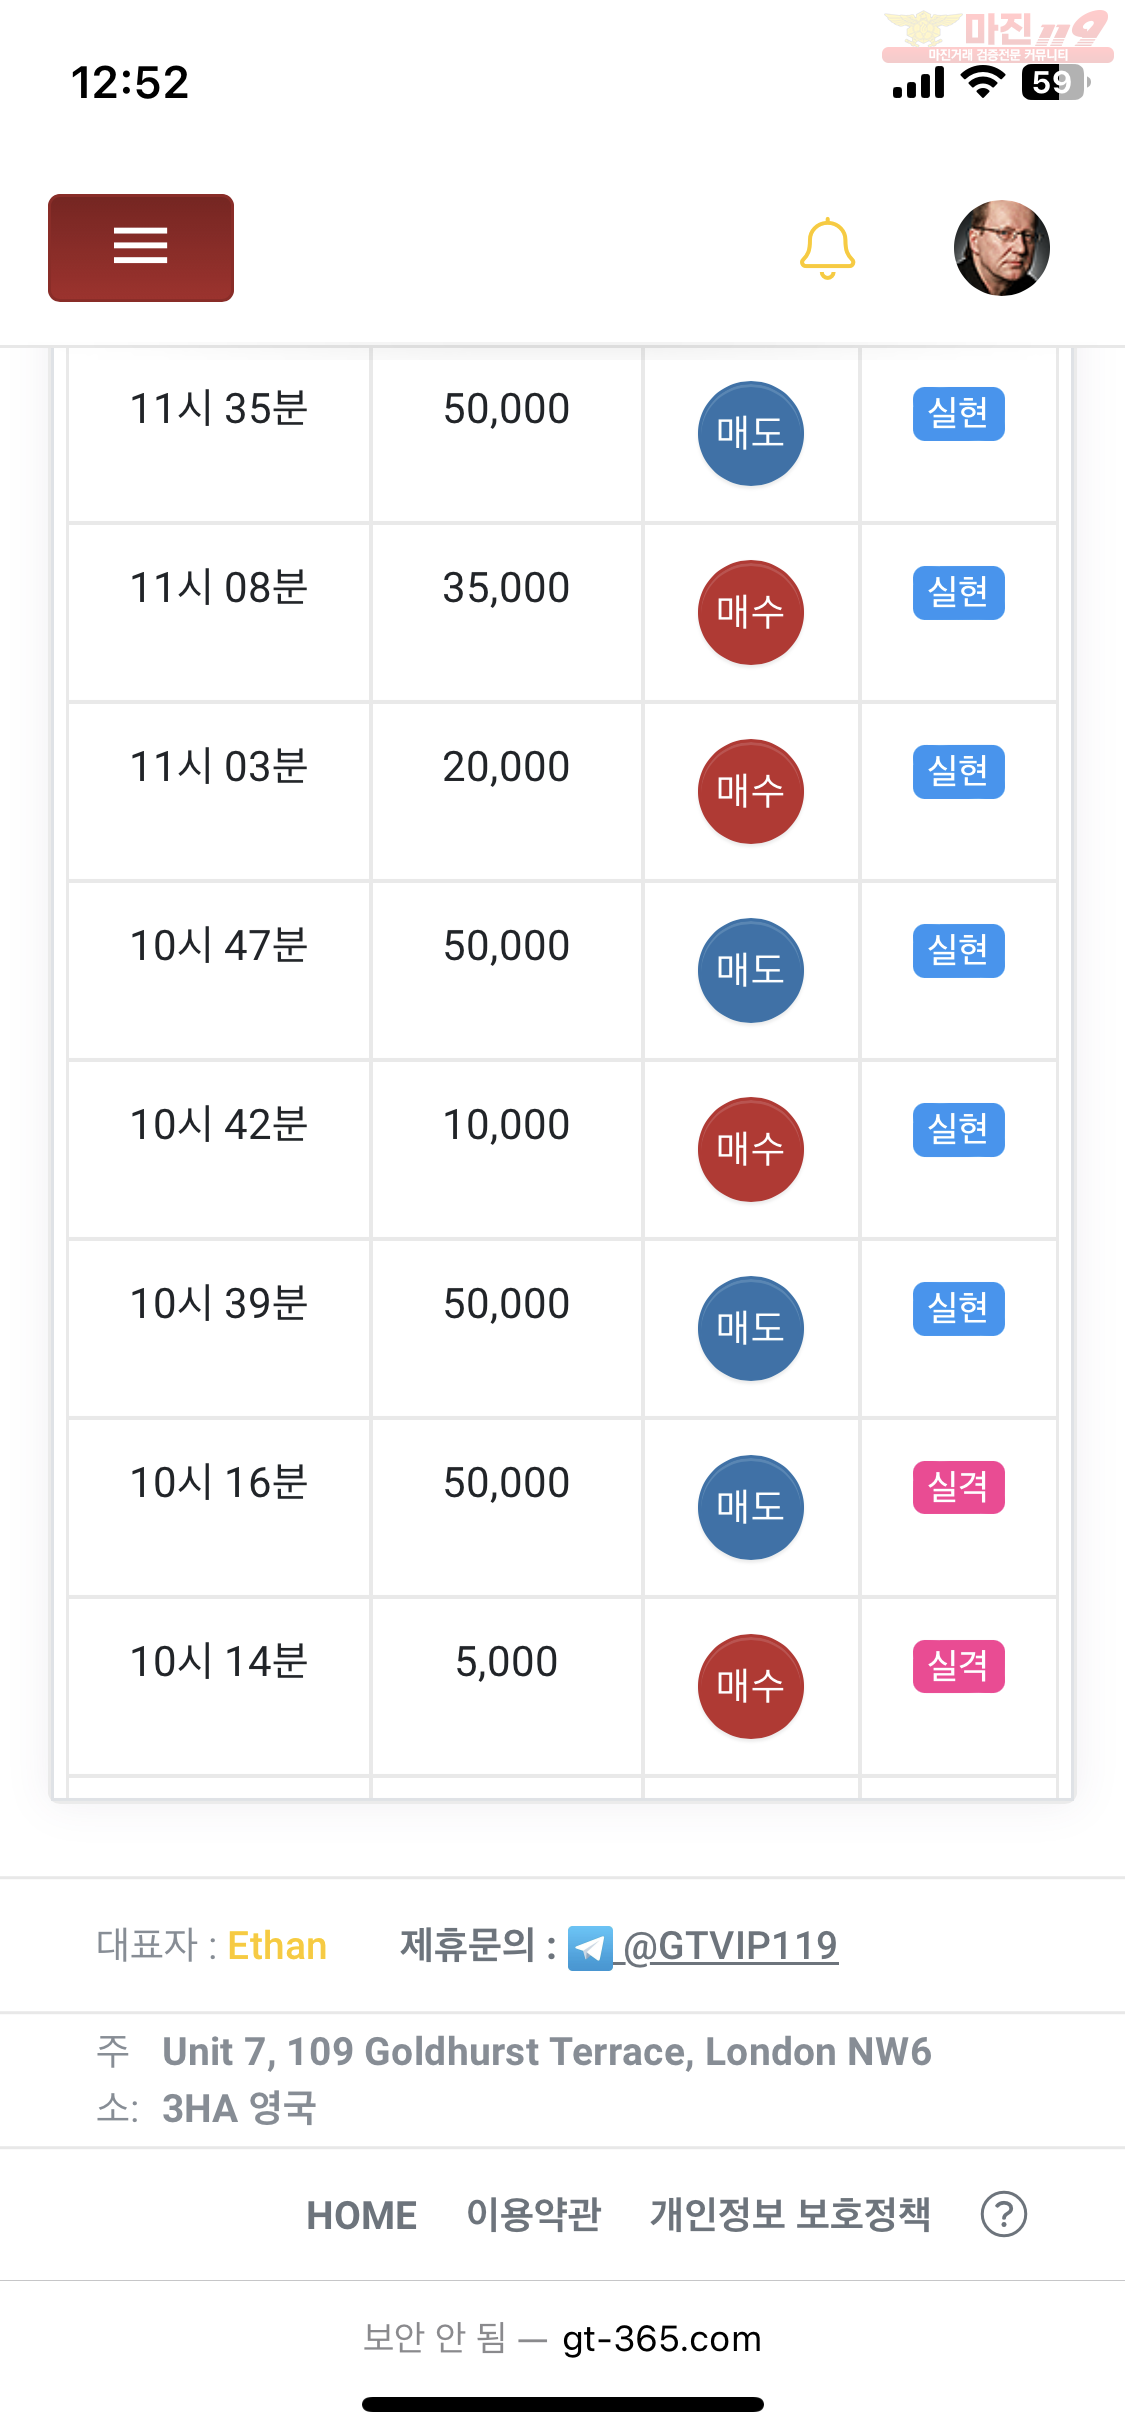Tap the 매도 circle for 10시 47분
This screenshot has width=1125, height=2436.
pyautogui.click(x=751, y=970)
